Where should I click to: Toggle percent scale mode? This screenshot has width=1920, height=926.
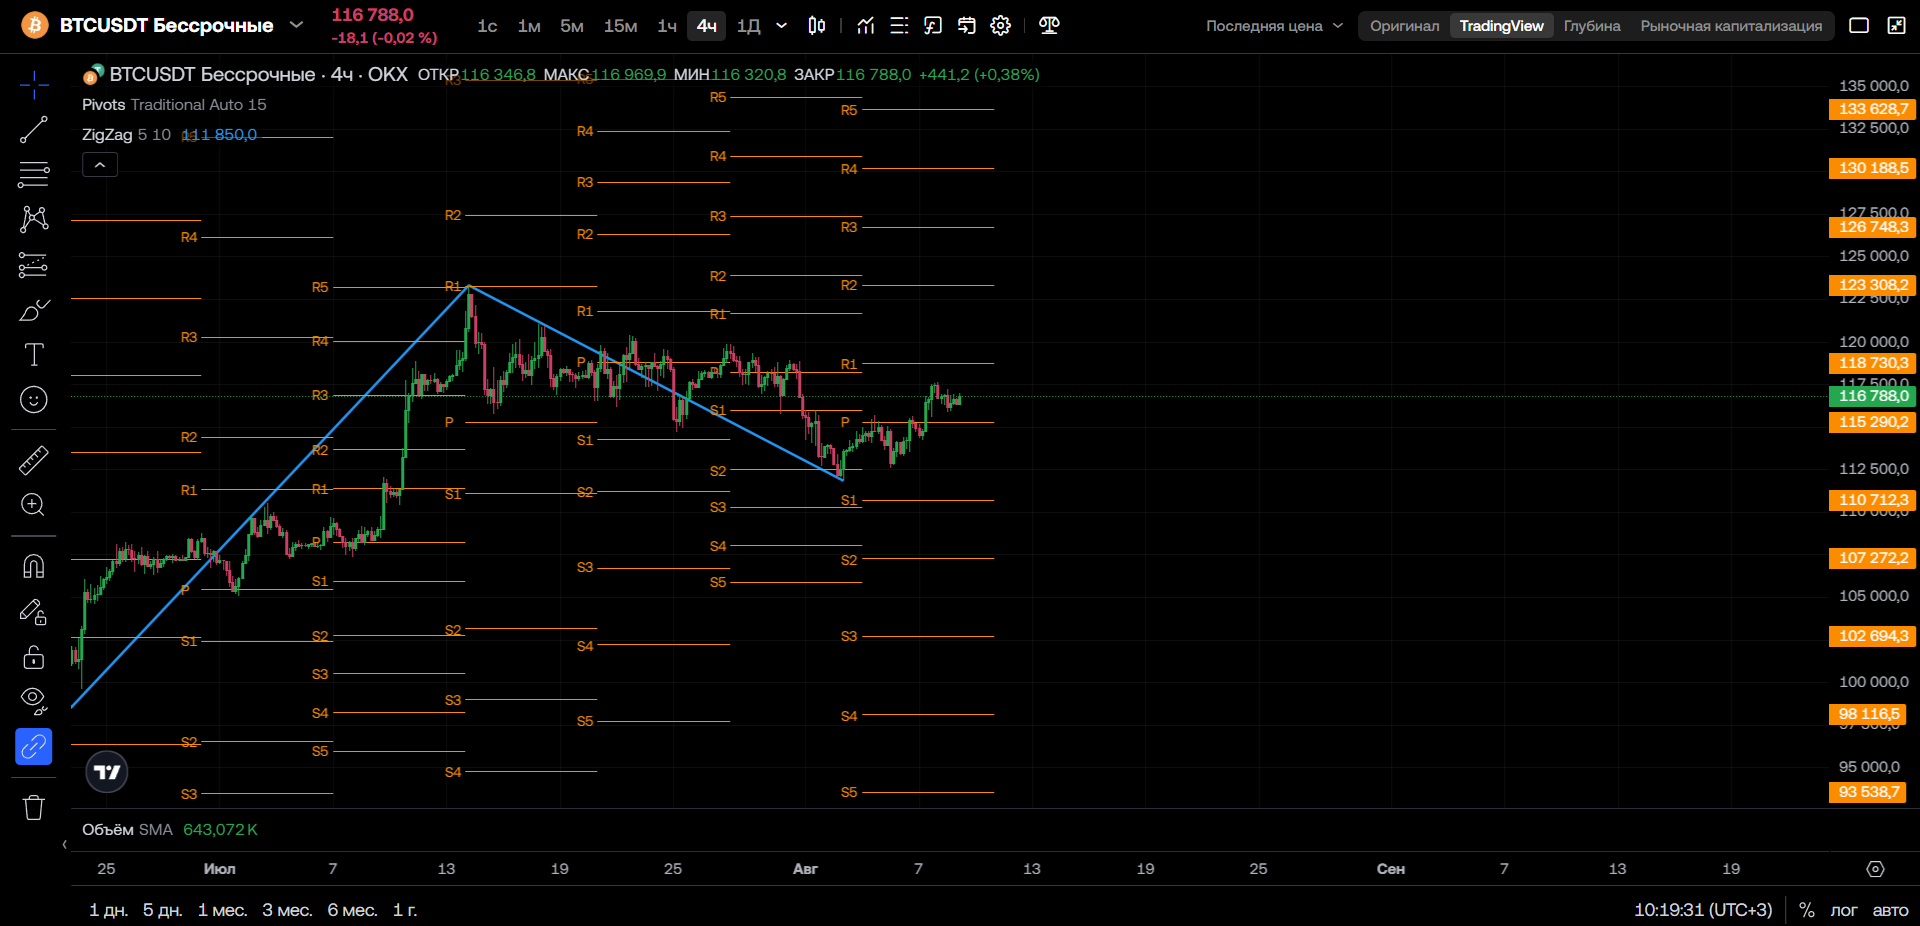coord(1806,910)
